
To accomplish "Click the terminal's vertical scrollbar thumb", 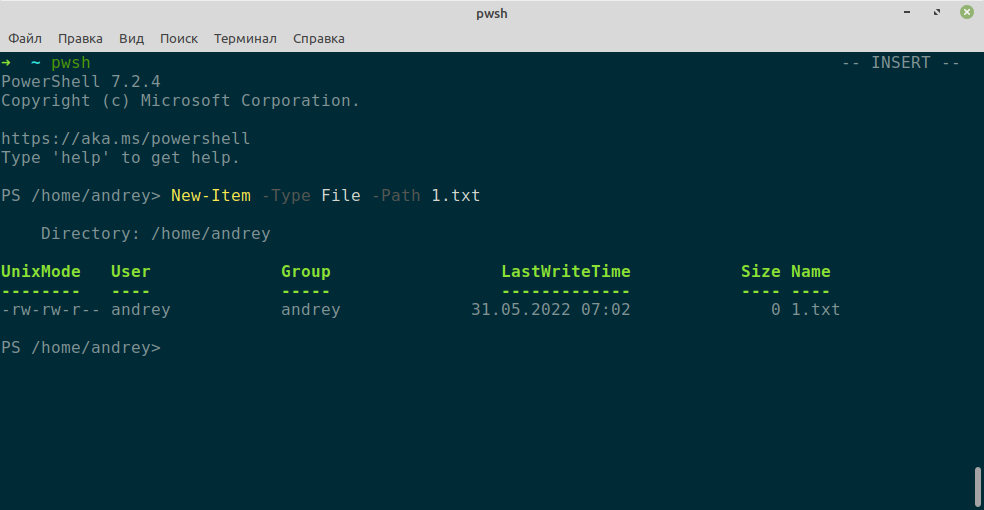I will tap(977, 487).
